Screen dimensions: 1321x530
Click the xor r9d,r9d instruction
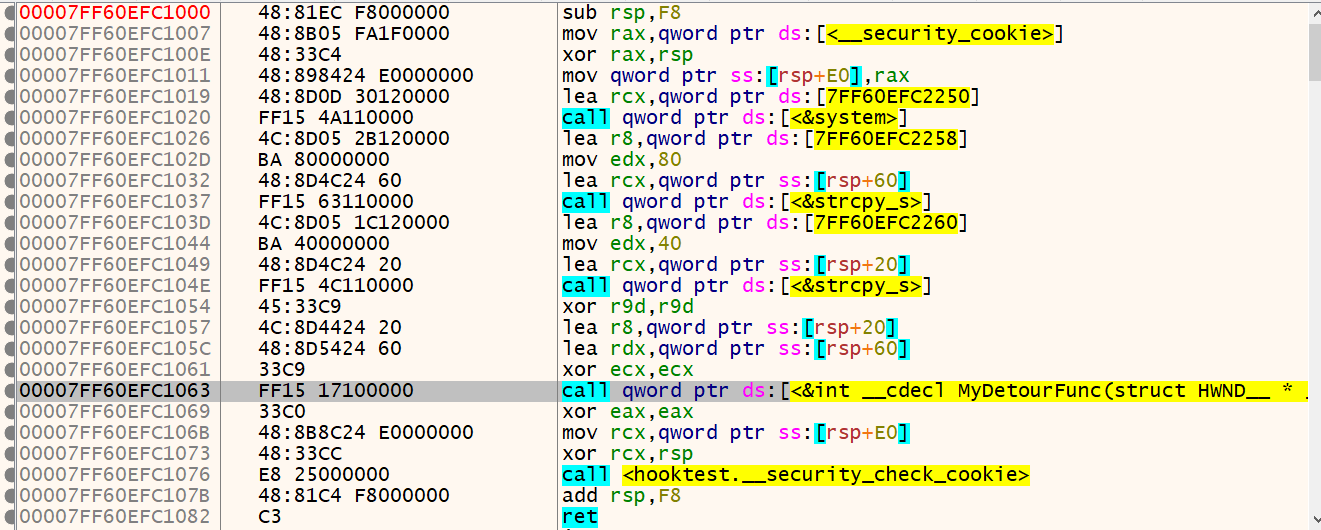[620, 307]
